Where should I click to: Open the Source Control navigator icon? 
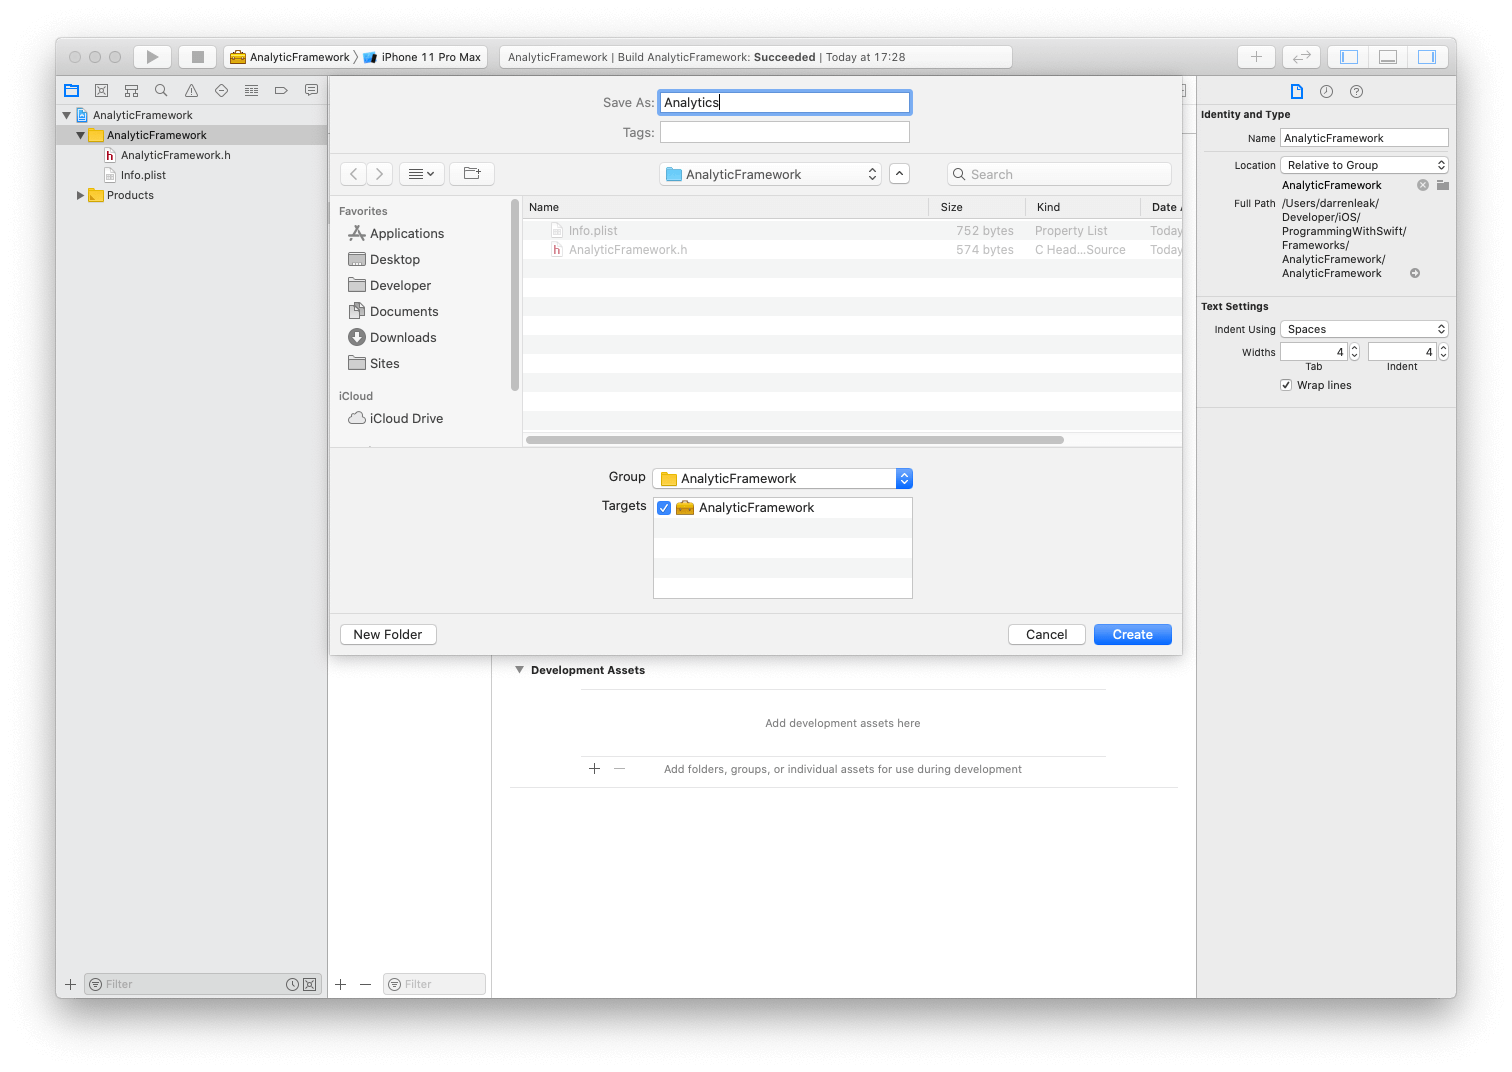pos(101,90)
